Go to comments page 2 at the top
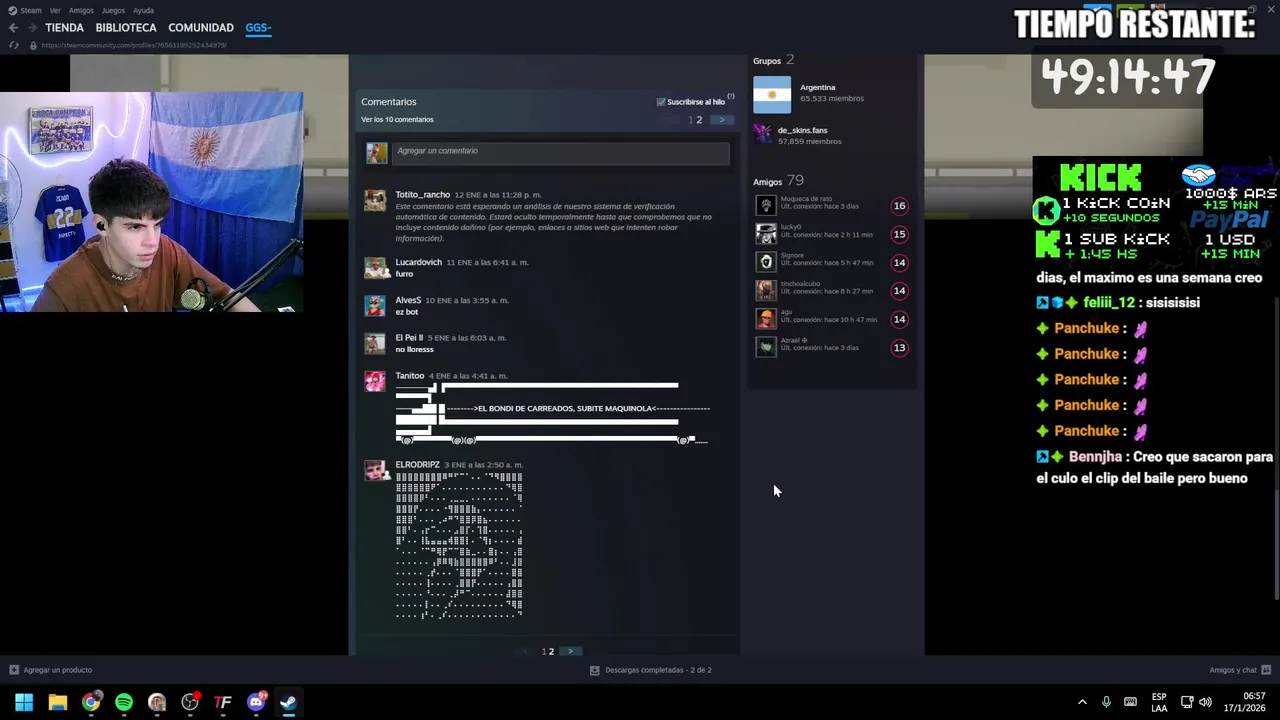The width and height of the screenshot is (1280, 720). (x=699, y=120)
